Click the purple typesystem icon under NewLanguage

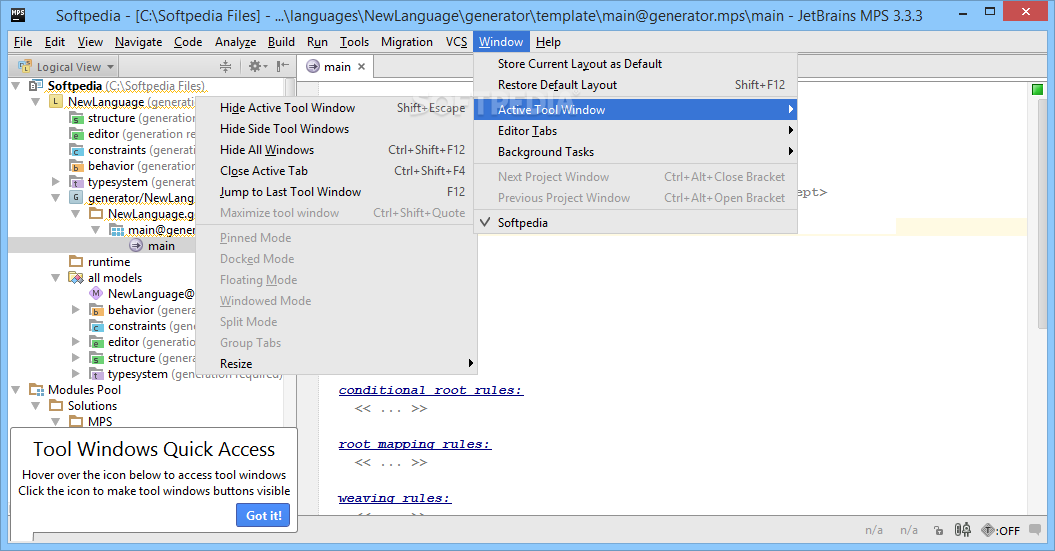pyautogui.click(x=76, y=182)
